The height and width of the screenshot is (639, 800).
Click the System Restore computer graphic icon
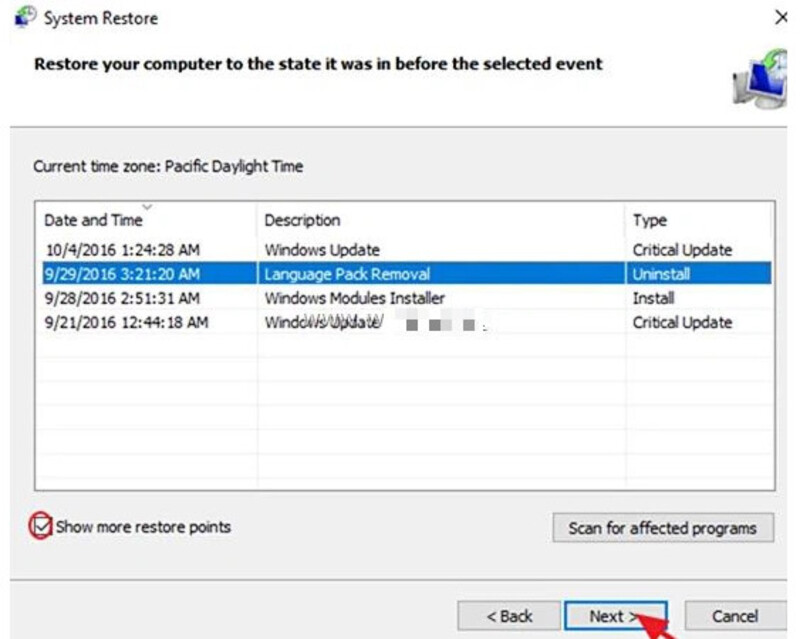pos(760,79)
